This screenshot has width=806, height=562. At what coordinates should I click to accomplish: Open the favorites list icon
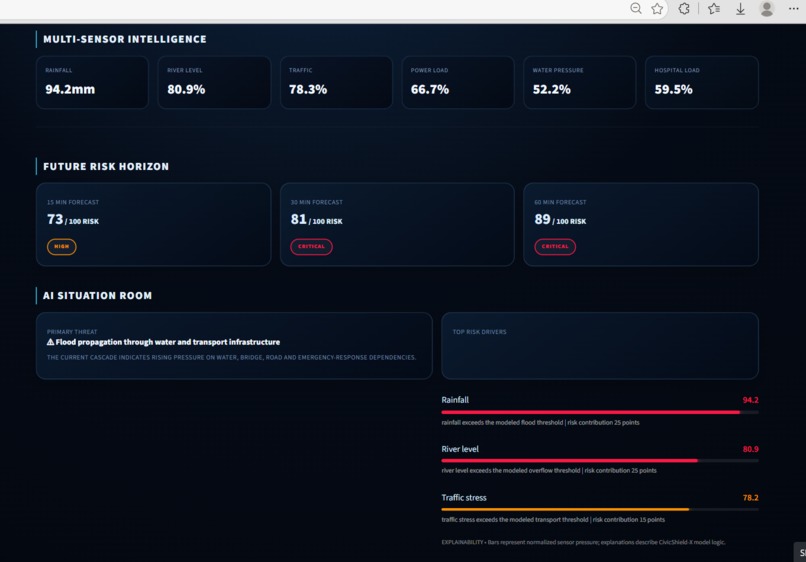point(714,9)
